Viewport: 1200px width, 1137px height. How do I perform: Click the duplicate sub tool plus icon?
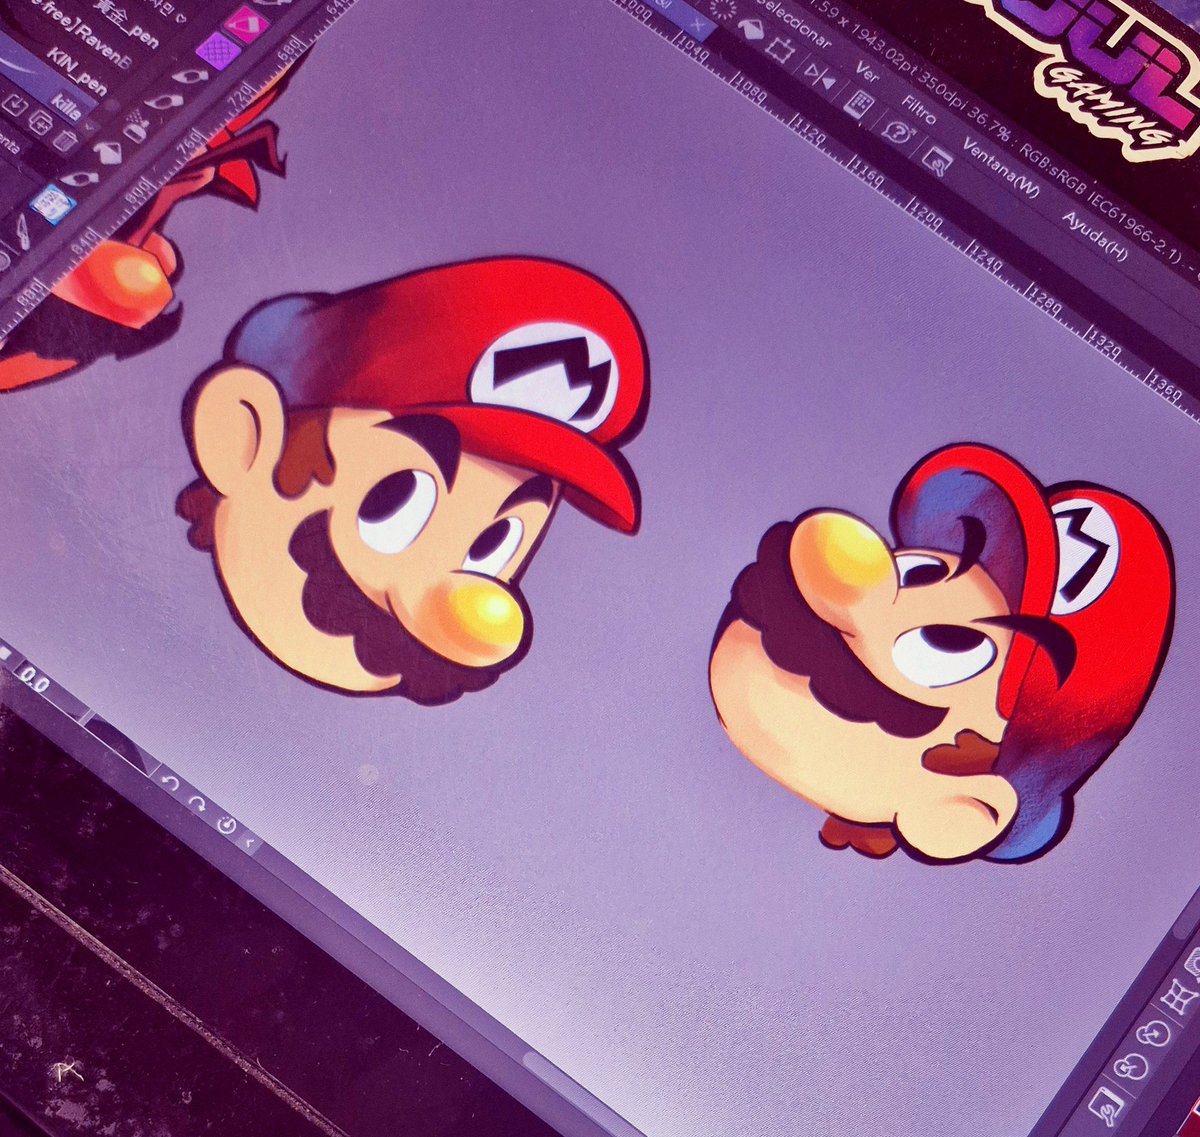(40, 122)
